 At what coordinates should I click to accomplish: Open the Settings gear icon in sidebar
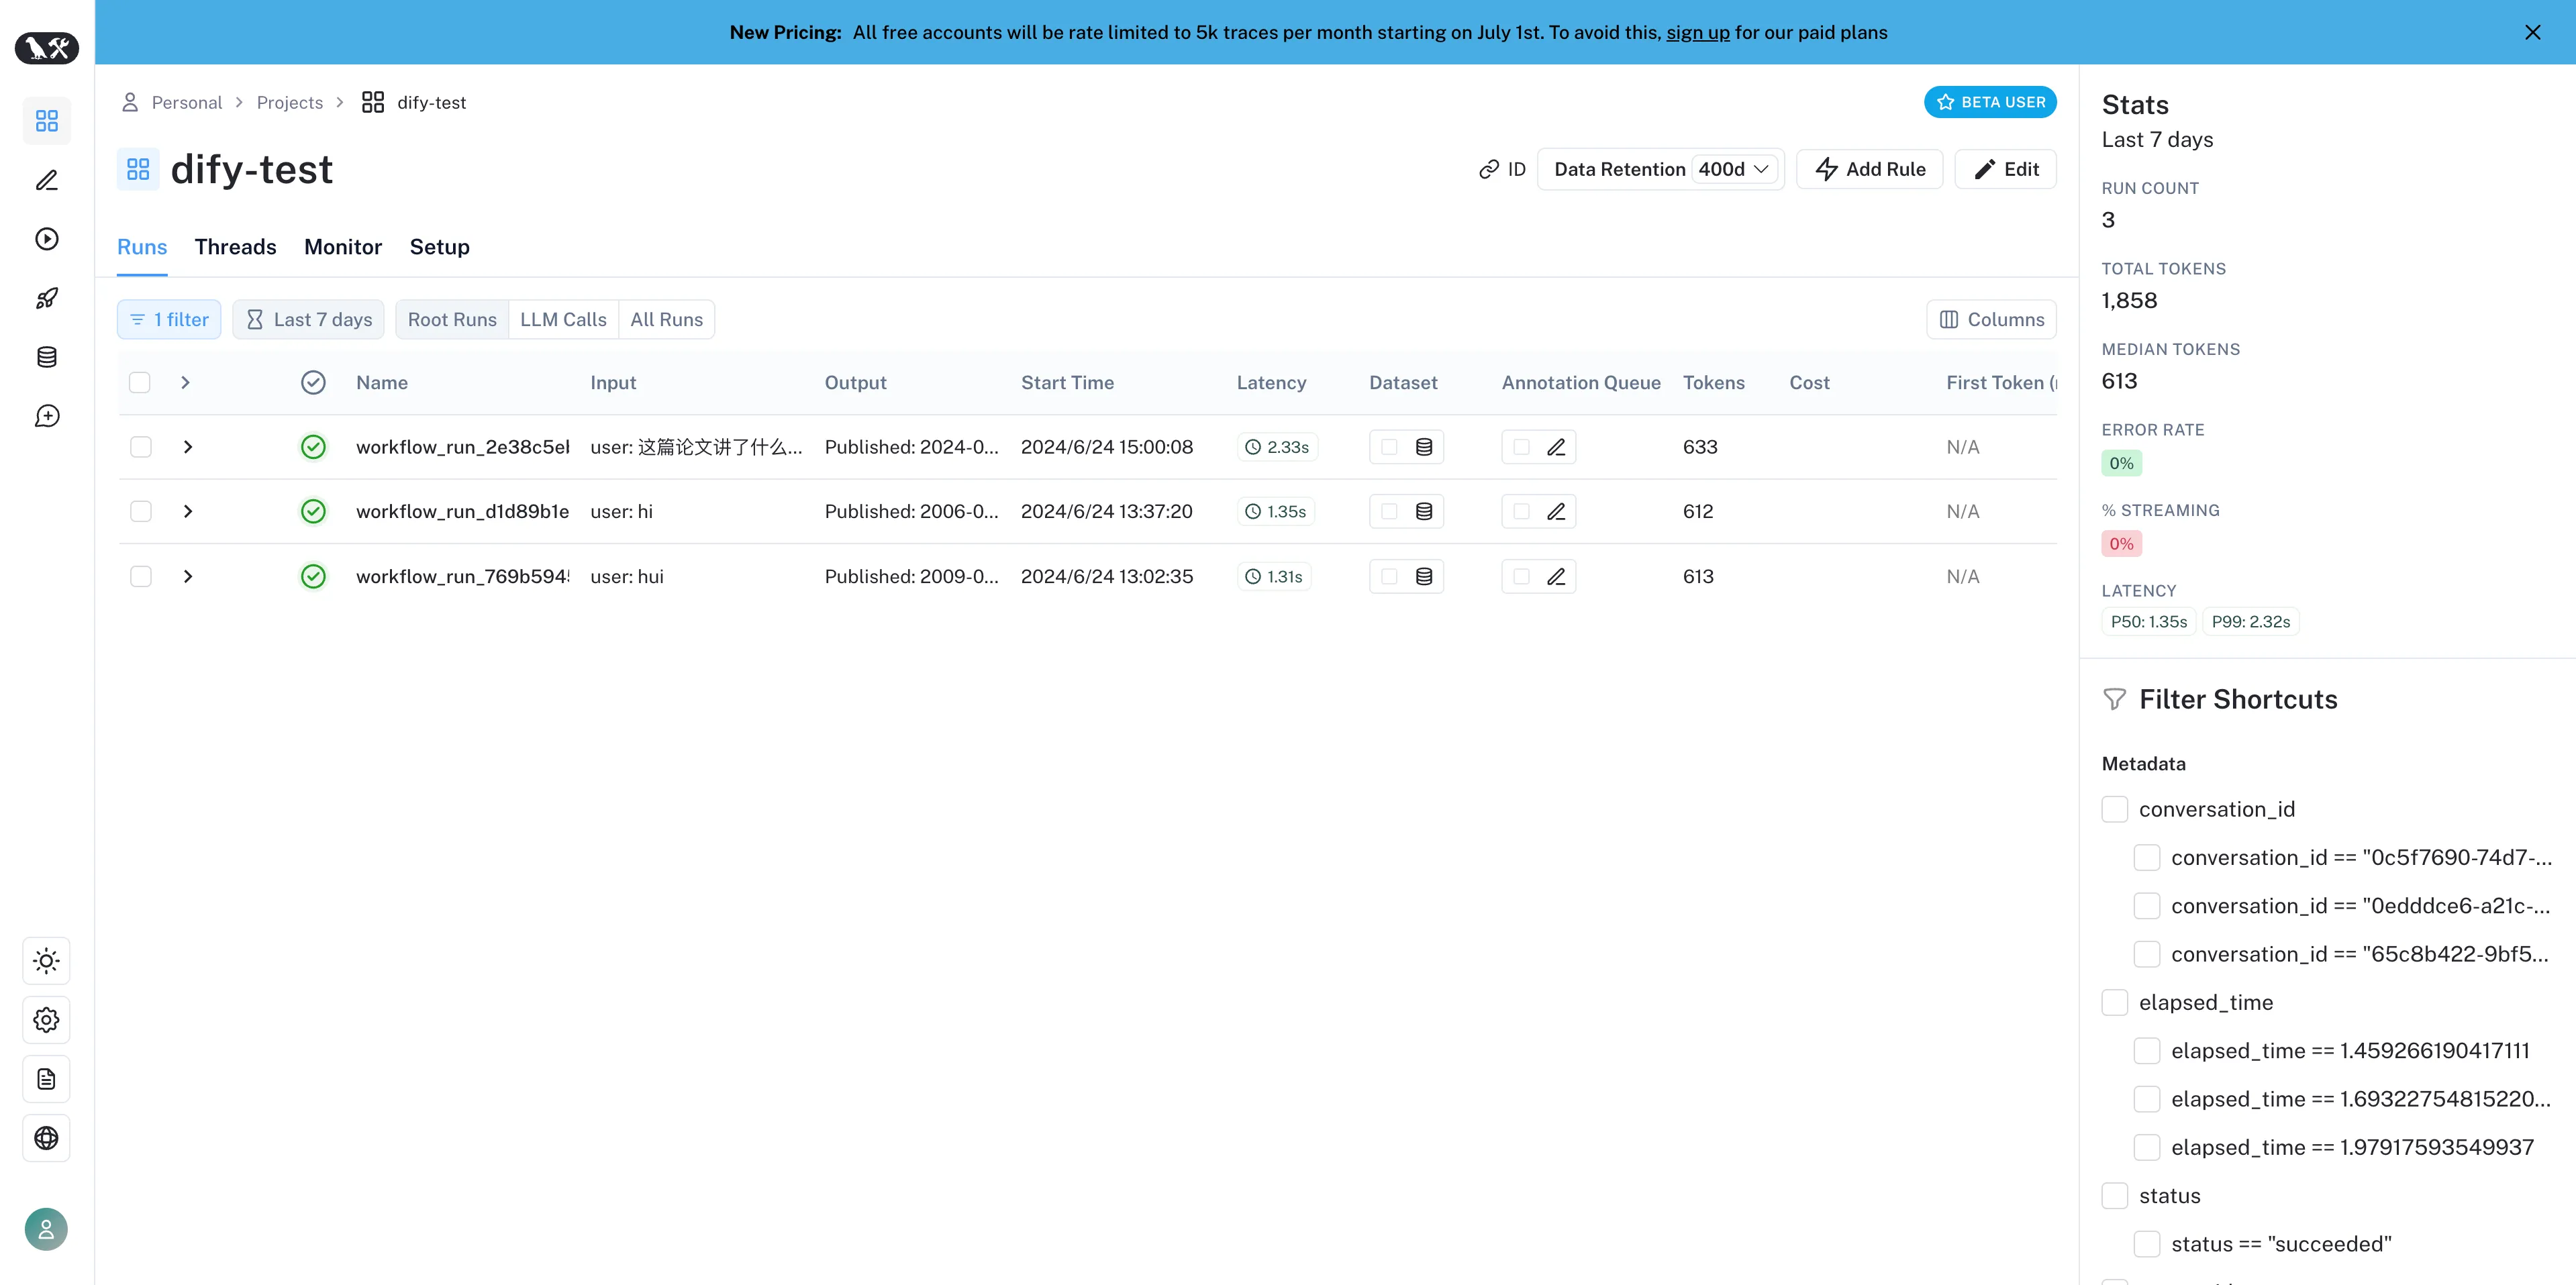pyautogui.click(x=47, y=1020)
